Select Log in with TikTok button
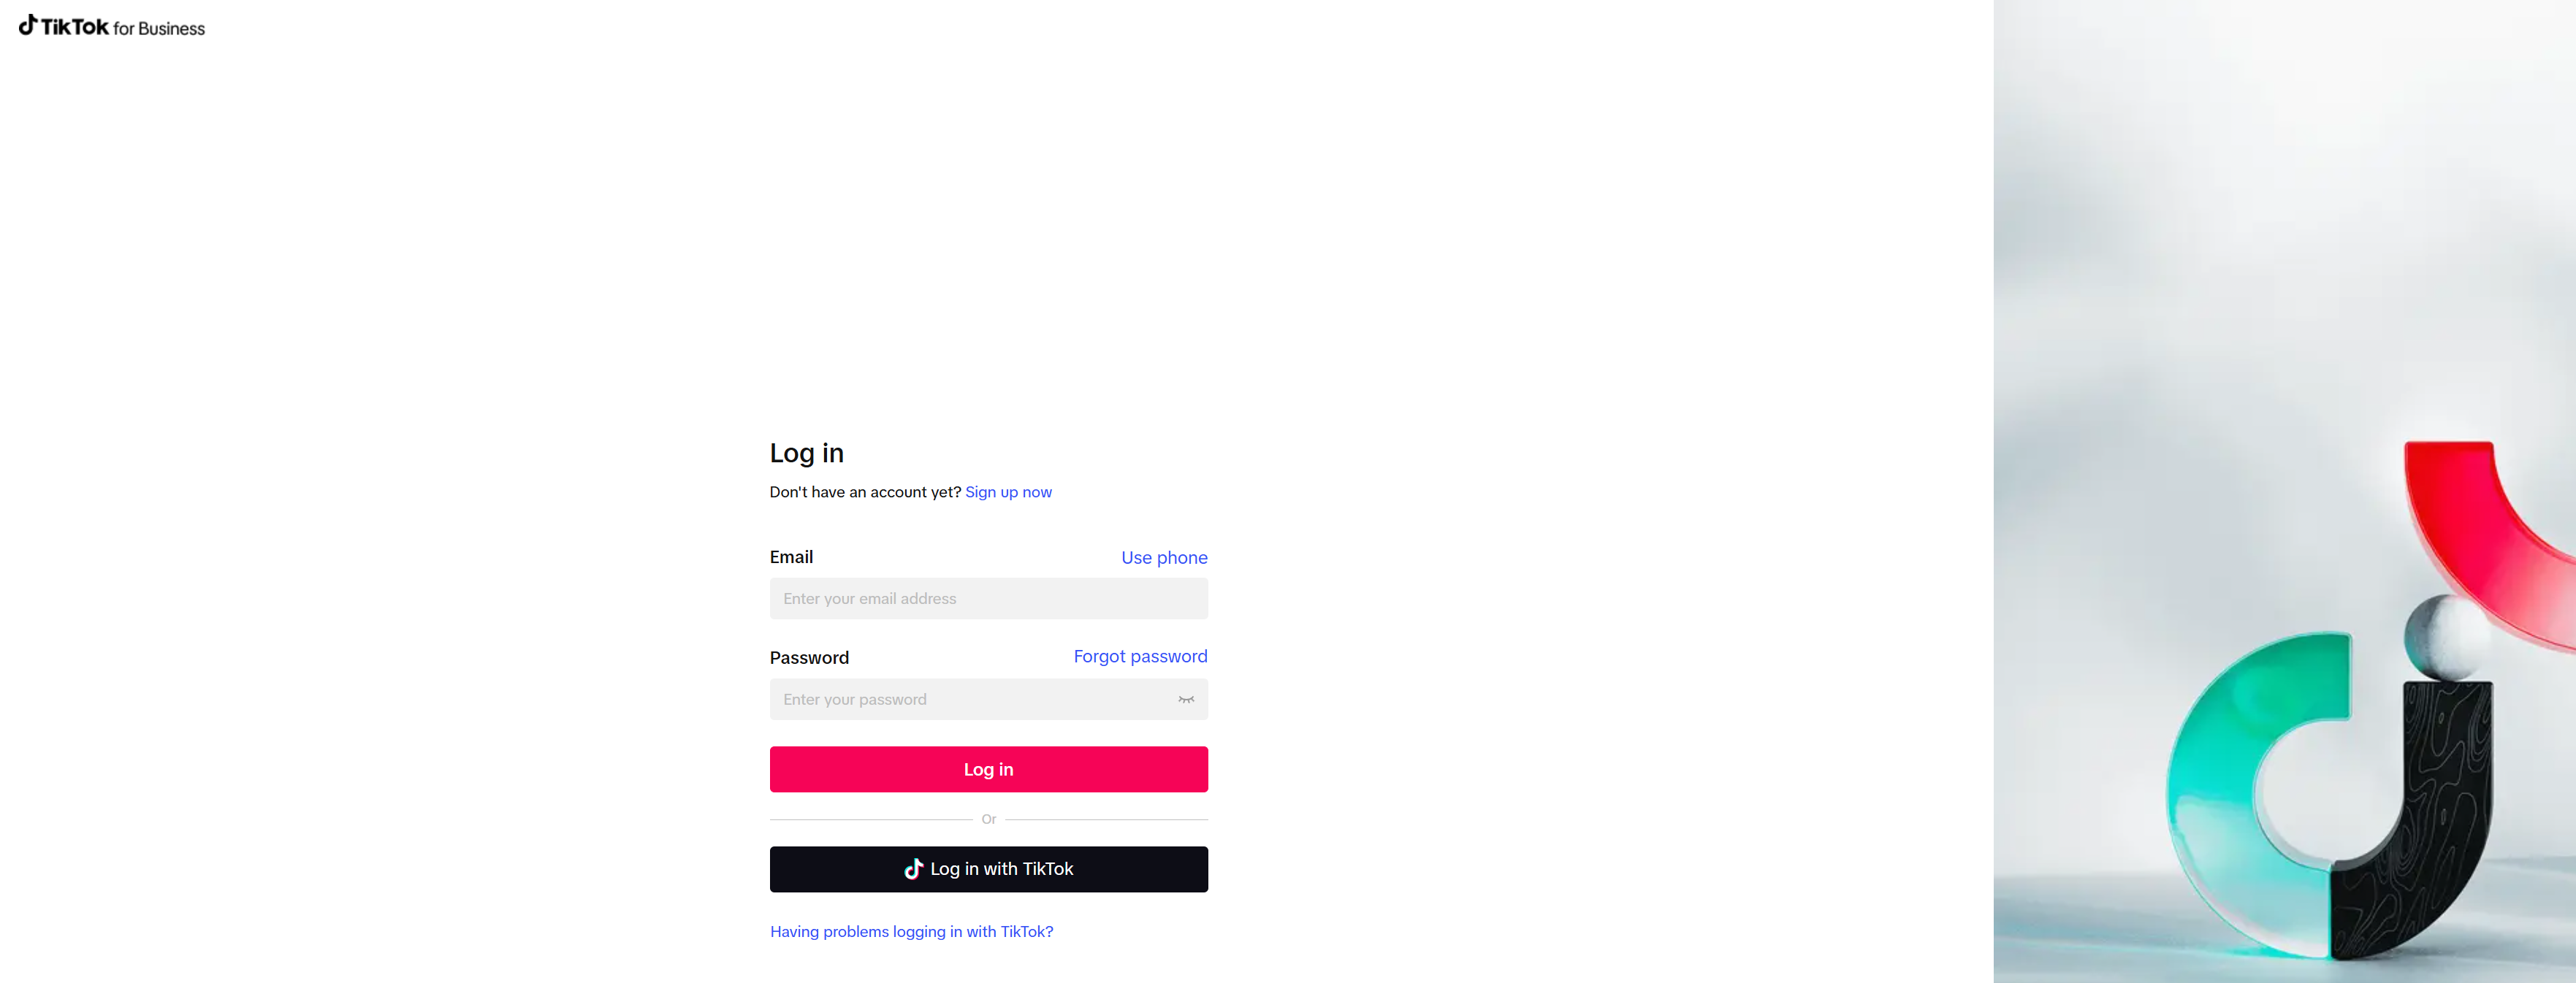Viewport: 2576px width, 983px height. [988, 869]
